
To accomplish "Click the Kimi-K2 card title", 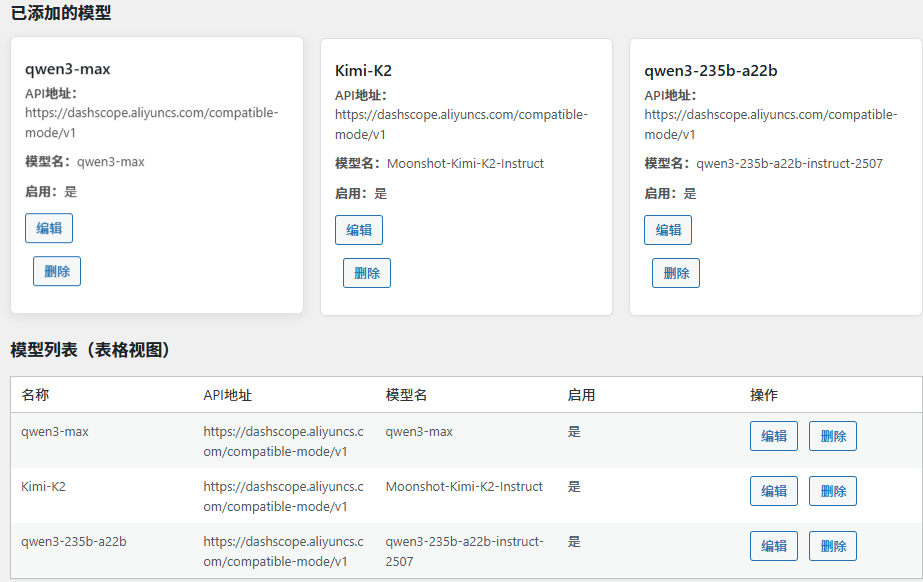I will 363,71.
